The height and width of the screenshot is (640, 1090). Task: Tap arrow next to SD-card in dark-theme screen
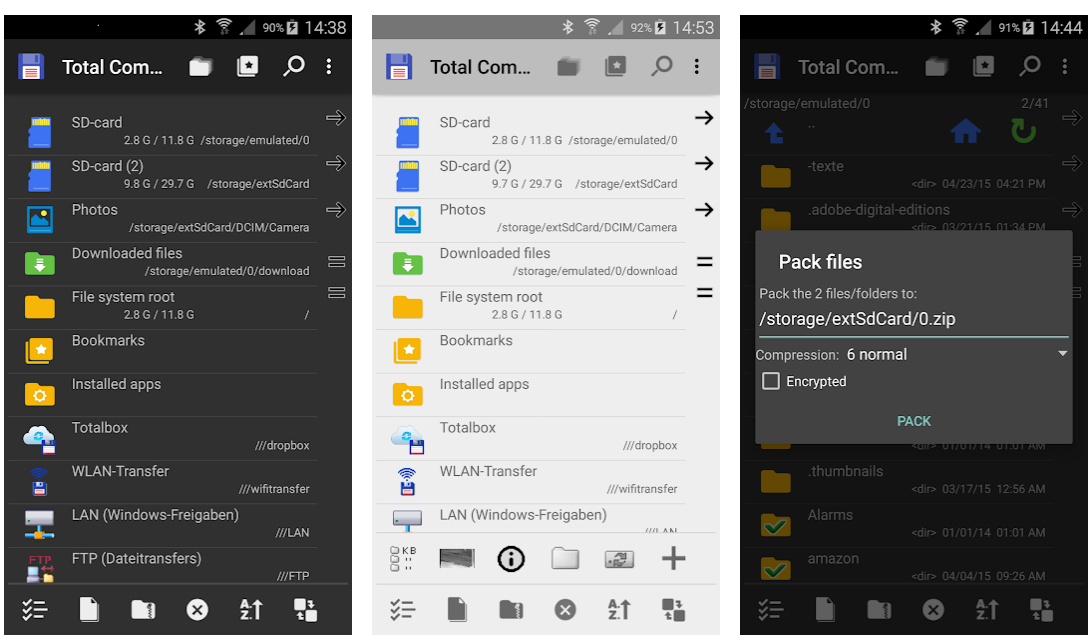[336, 117]
